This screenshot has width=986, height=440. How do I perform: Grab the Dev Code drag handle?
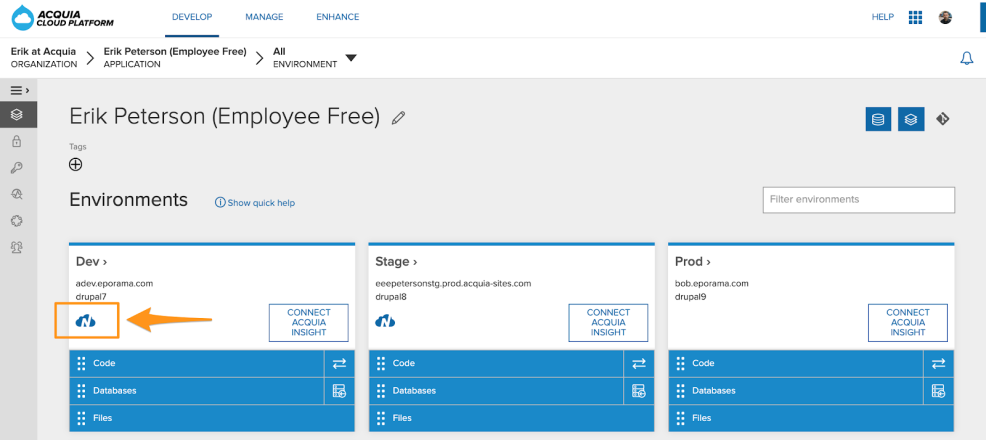[80, 363]
